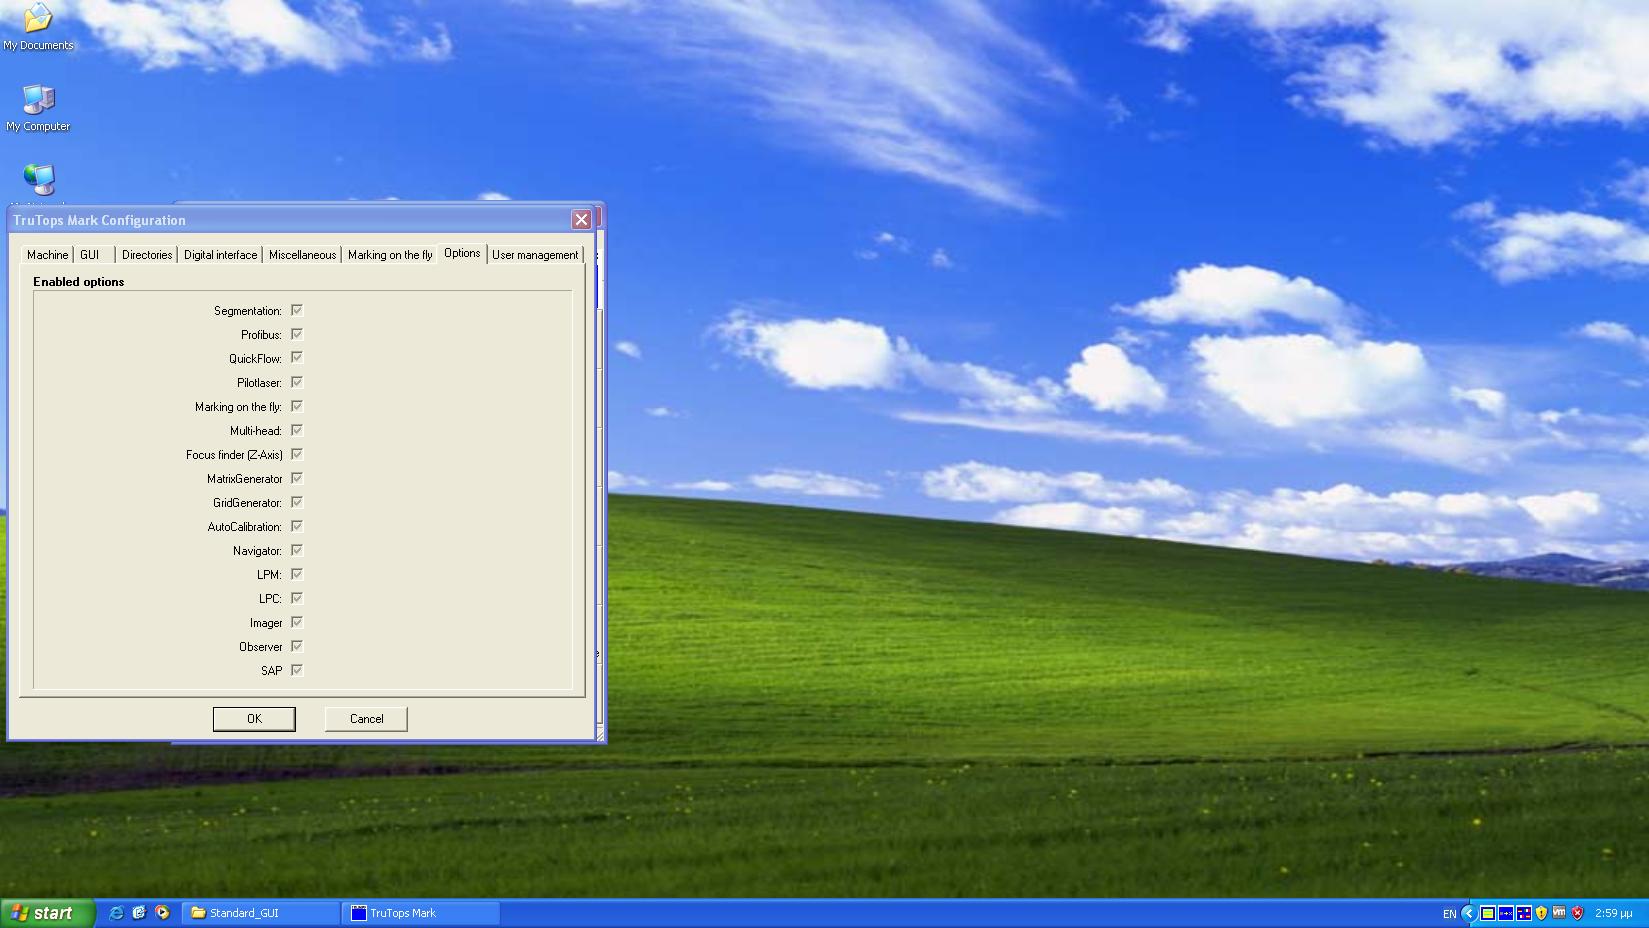The image size is (1649, 928).
Task: Open the Digital interface tab
Action: pos(220,255)
